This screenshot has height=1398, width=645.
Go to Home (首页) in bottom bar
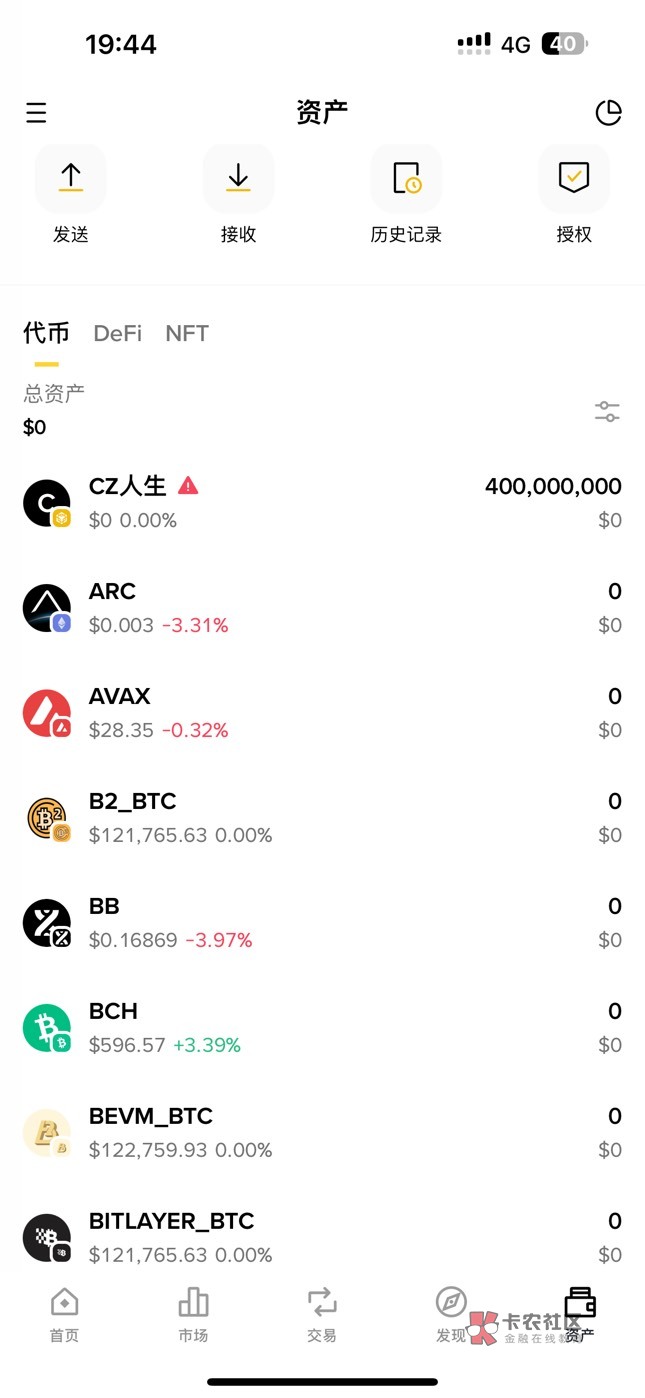click(64, 1314)
